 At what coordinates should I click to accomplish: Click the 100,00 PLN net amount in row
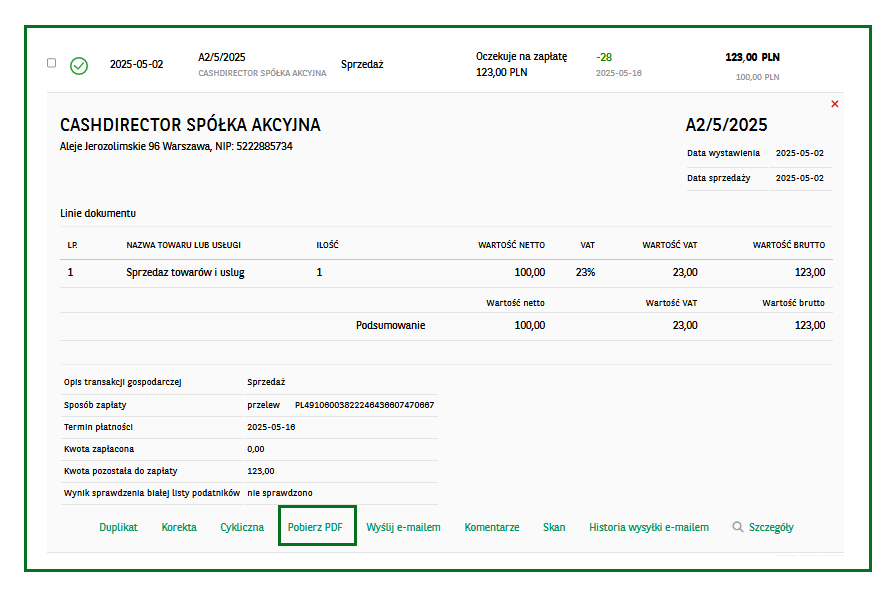[x=757, y=77]
